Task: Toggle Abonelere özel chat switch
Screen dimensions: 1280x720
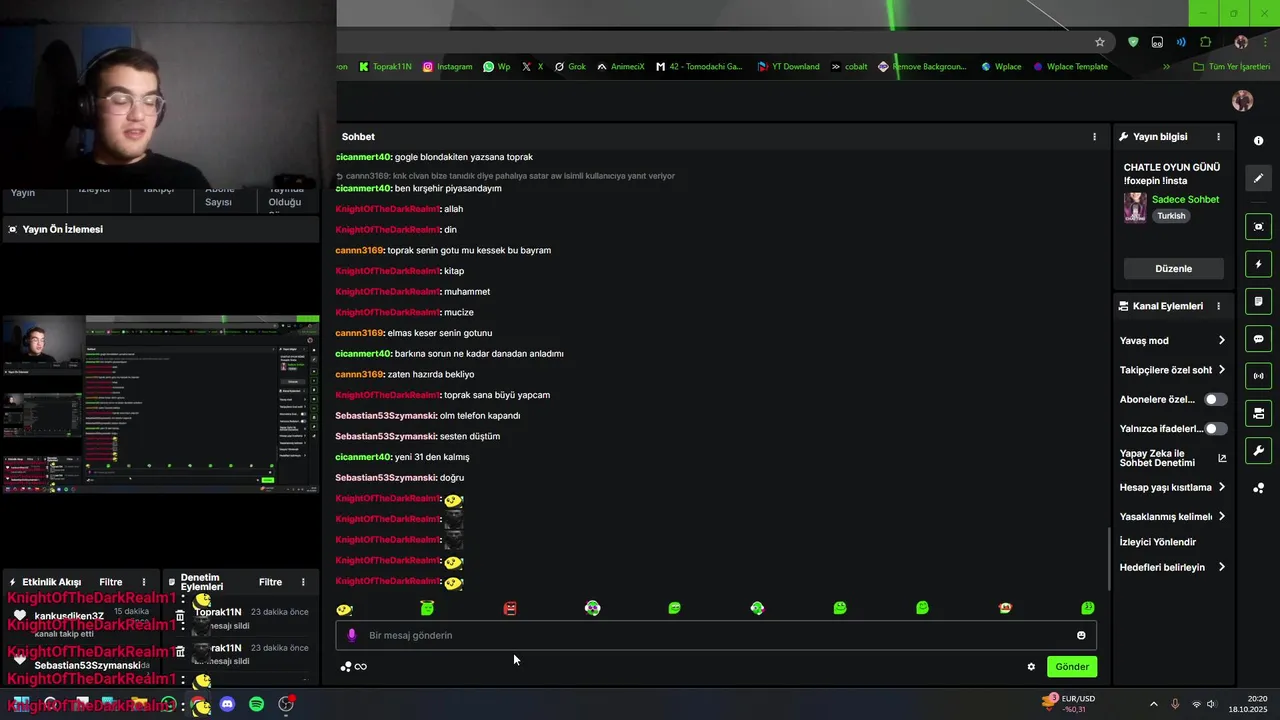Action: [1215, 399]
